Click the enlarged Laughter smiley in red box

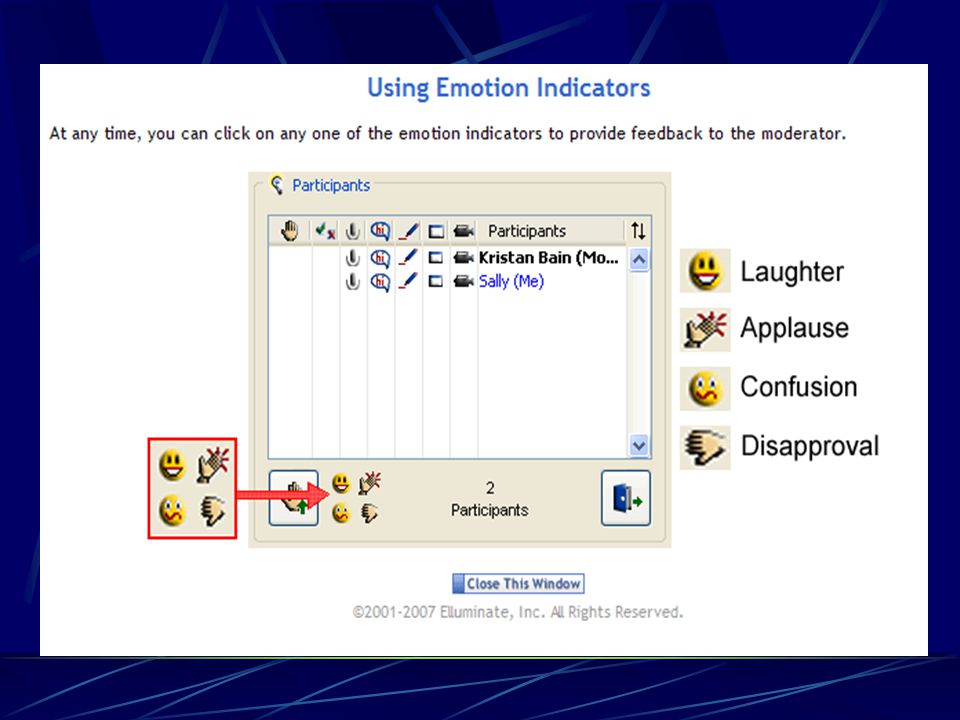click(x=172, y=465)
